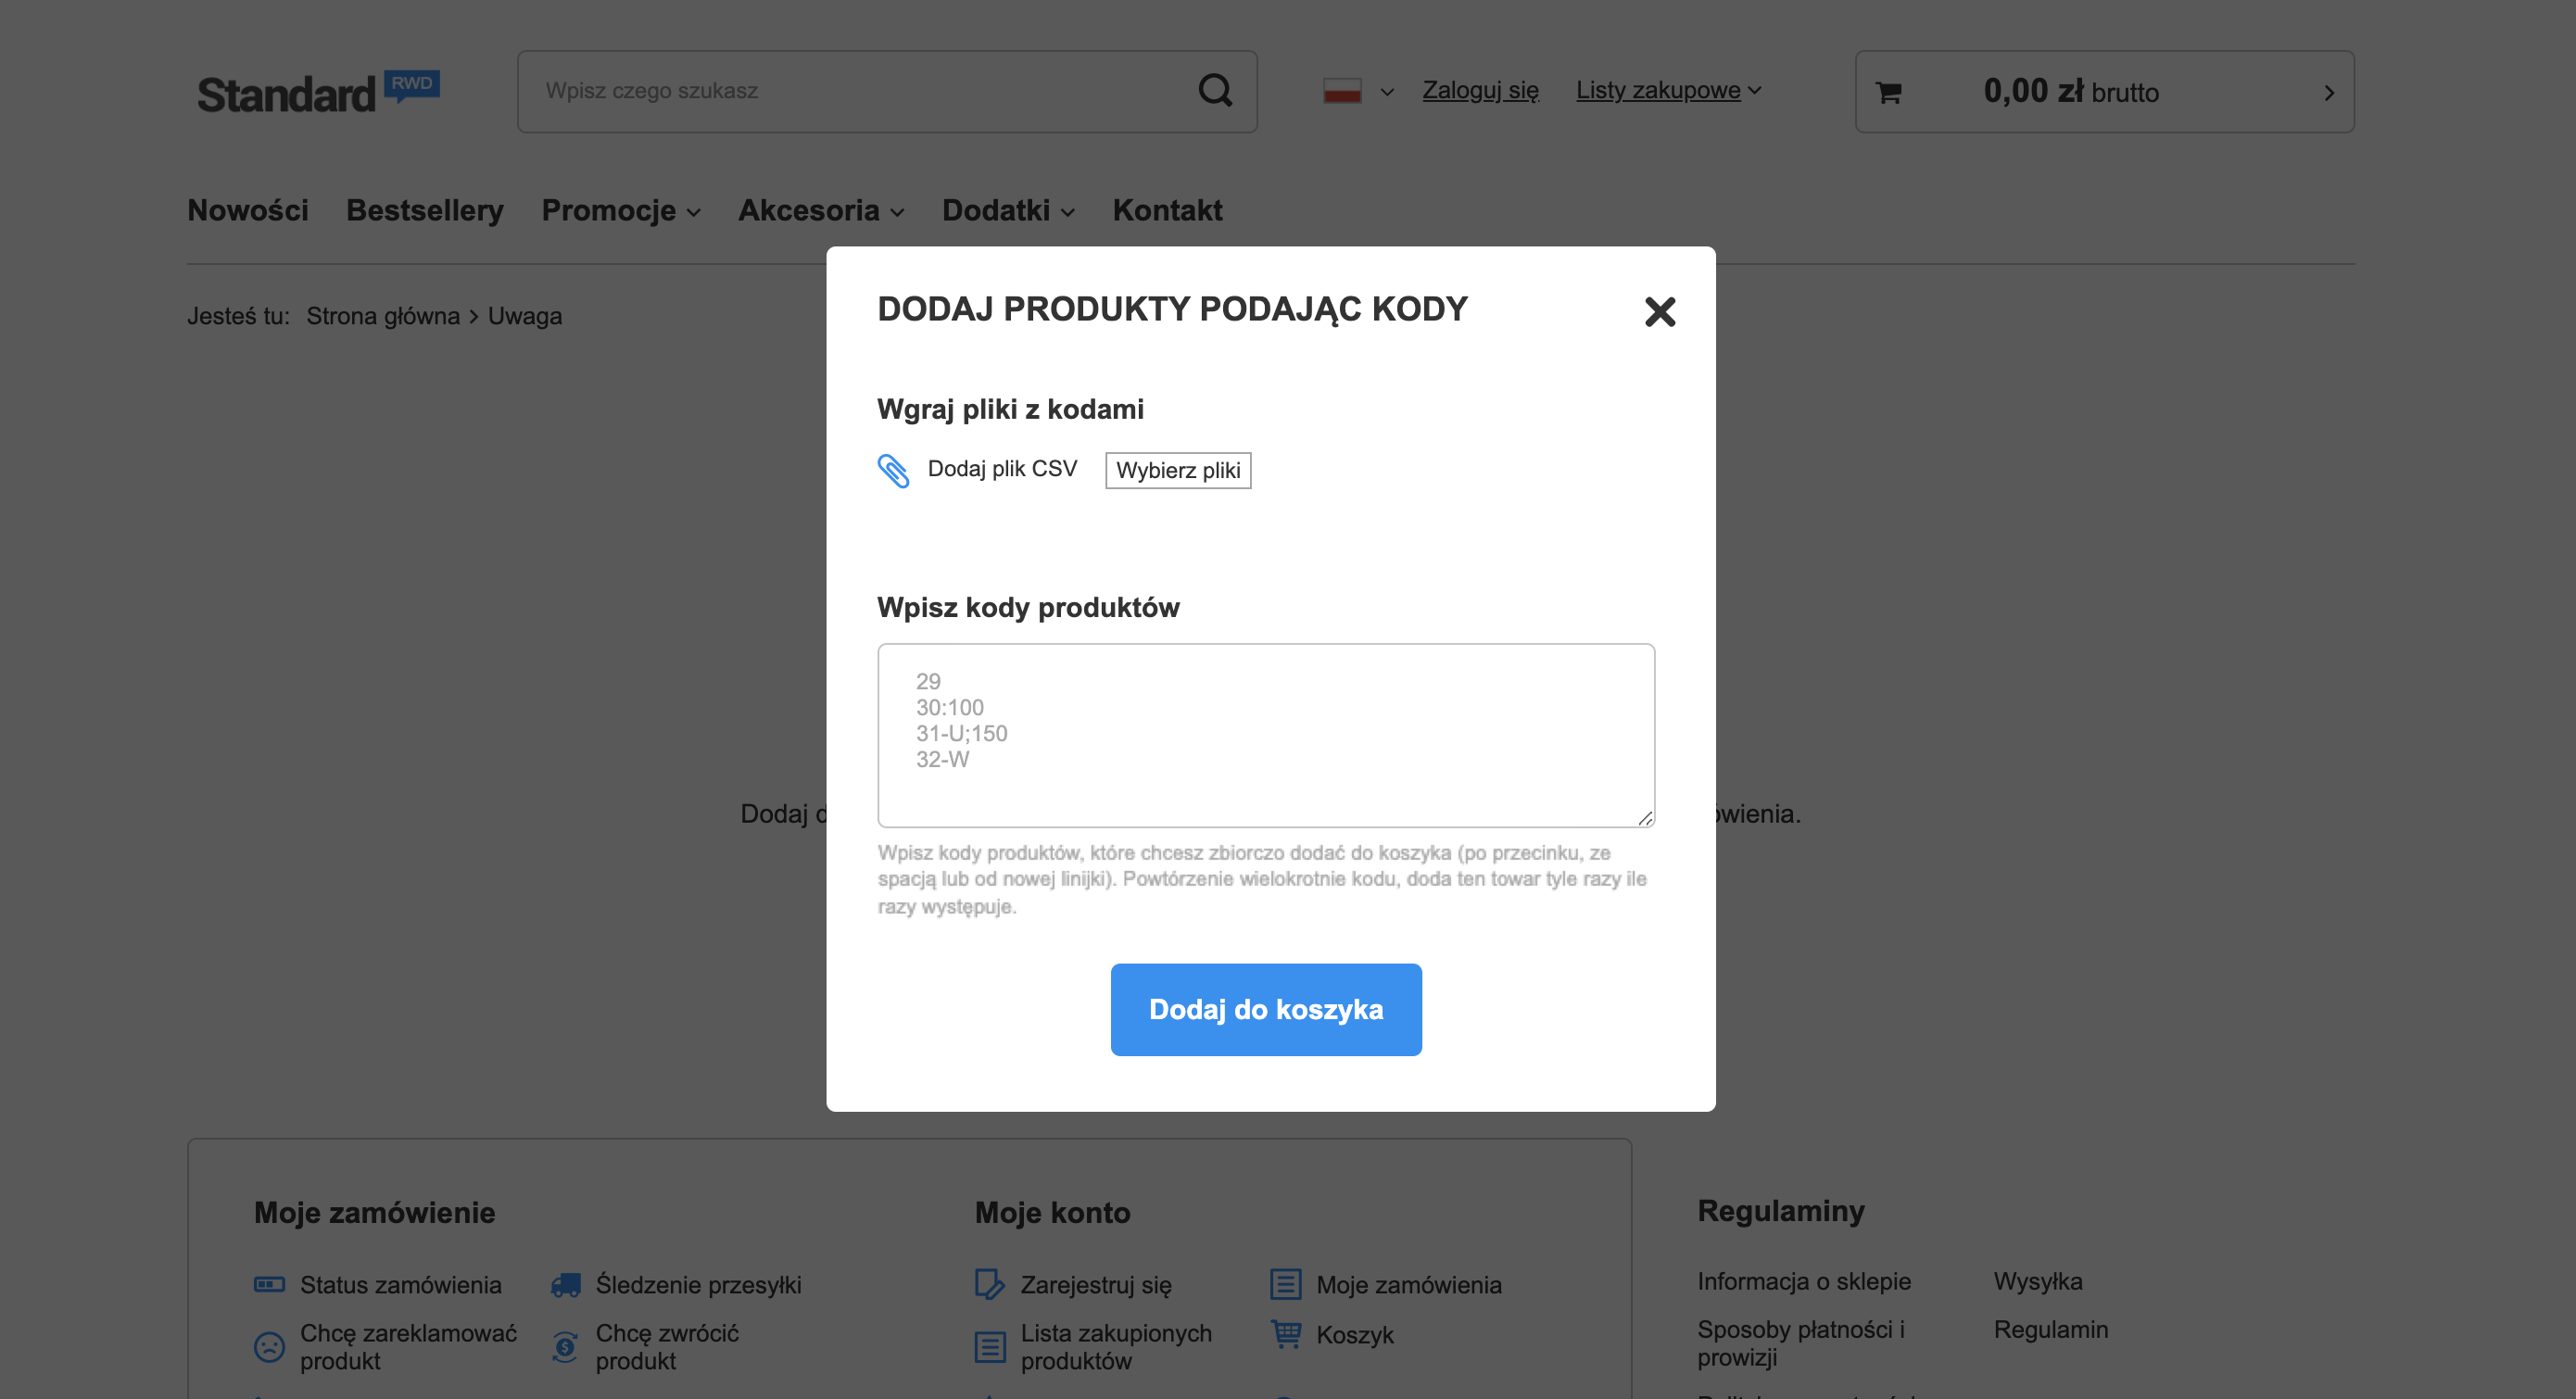Click the shopping cart icon in header
This screenshot has height=1399, width=2576.
pos(1888,93)
